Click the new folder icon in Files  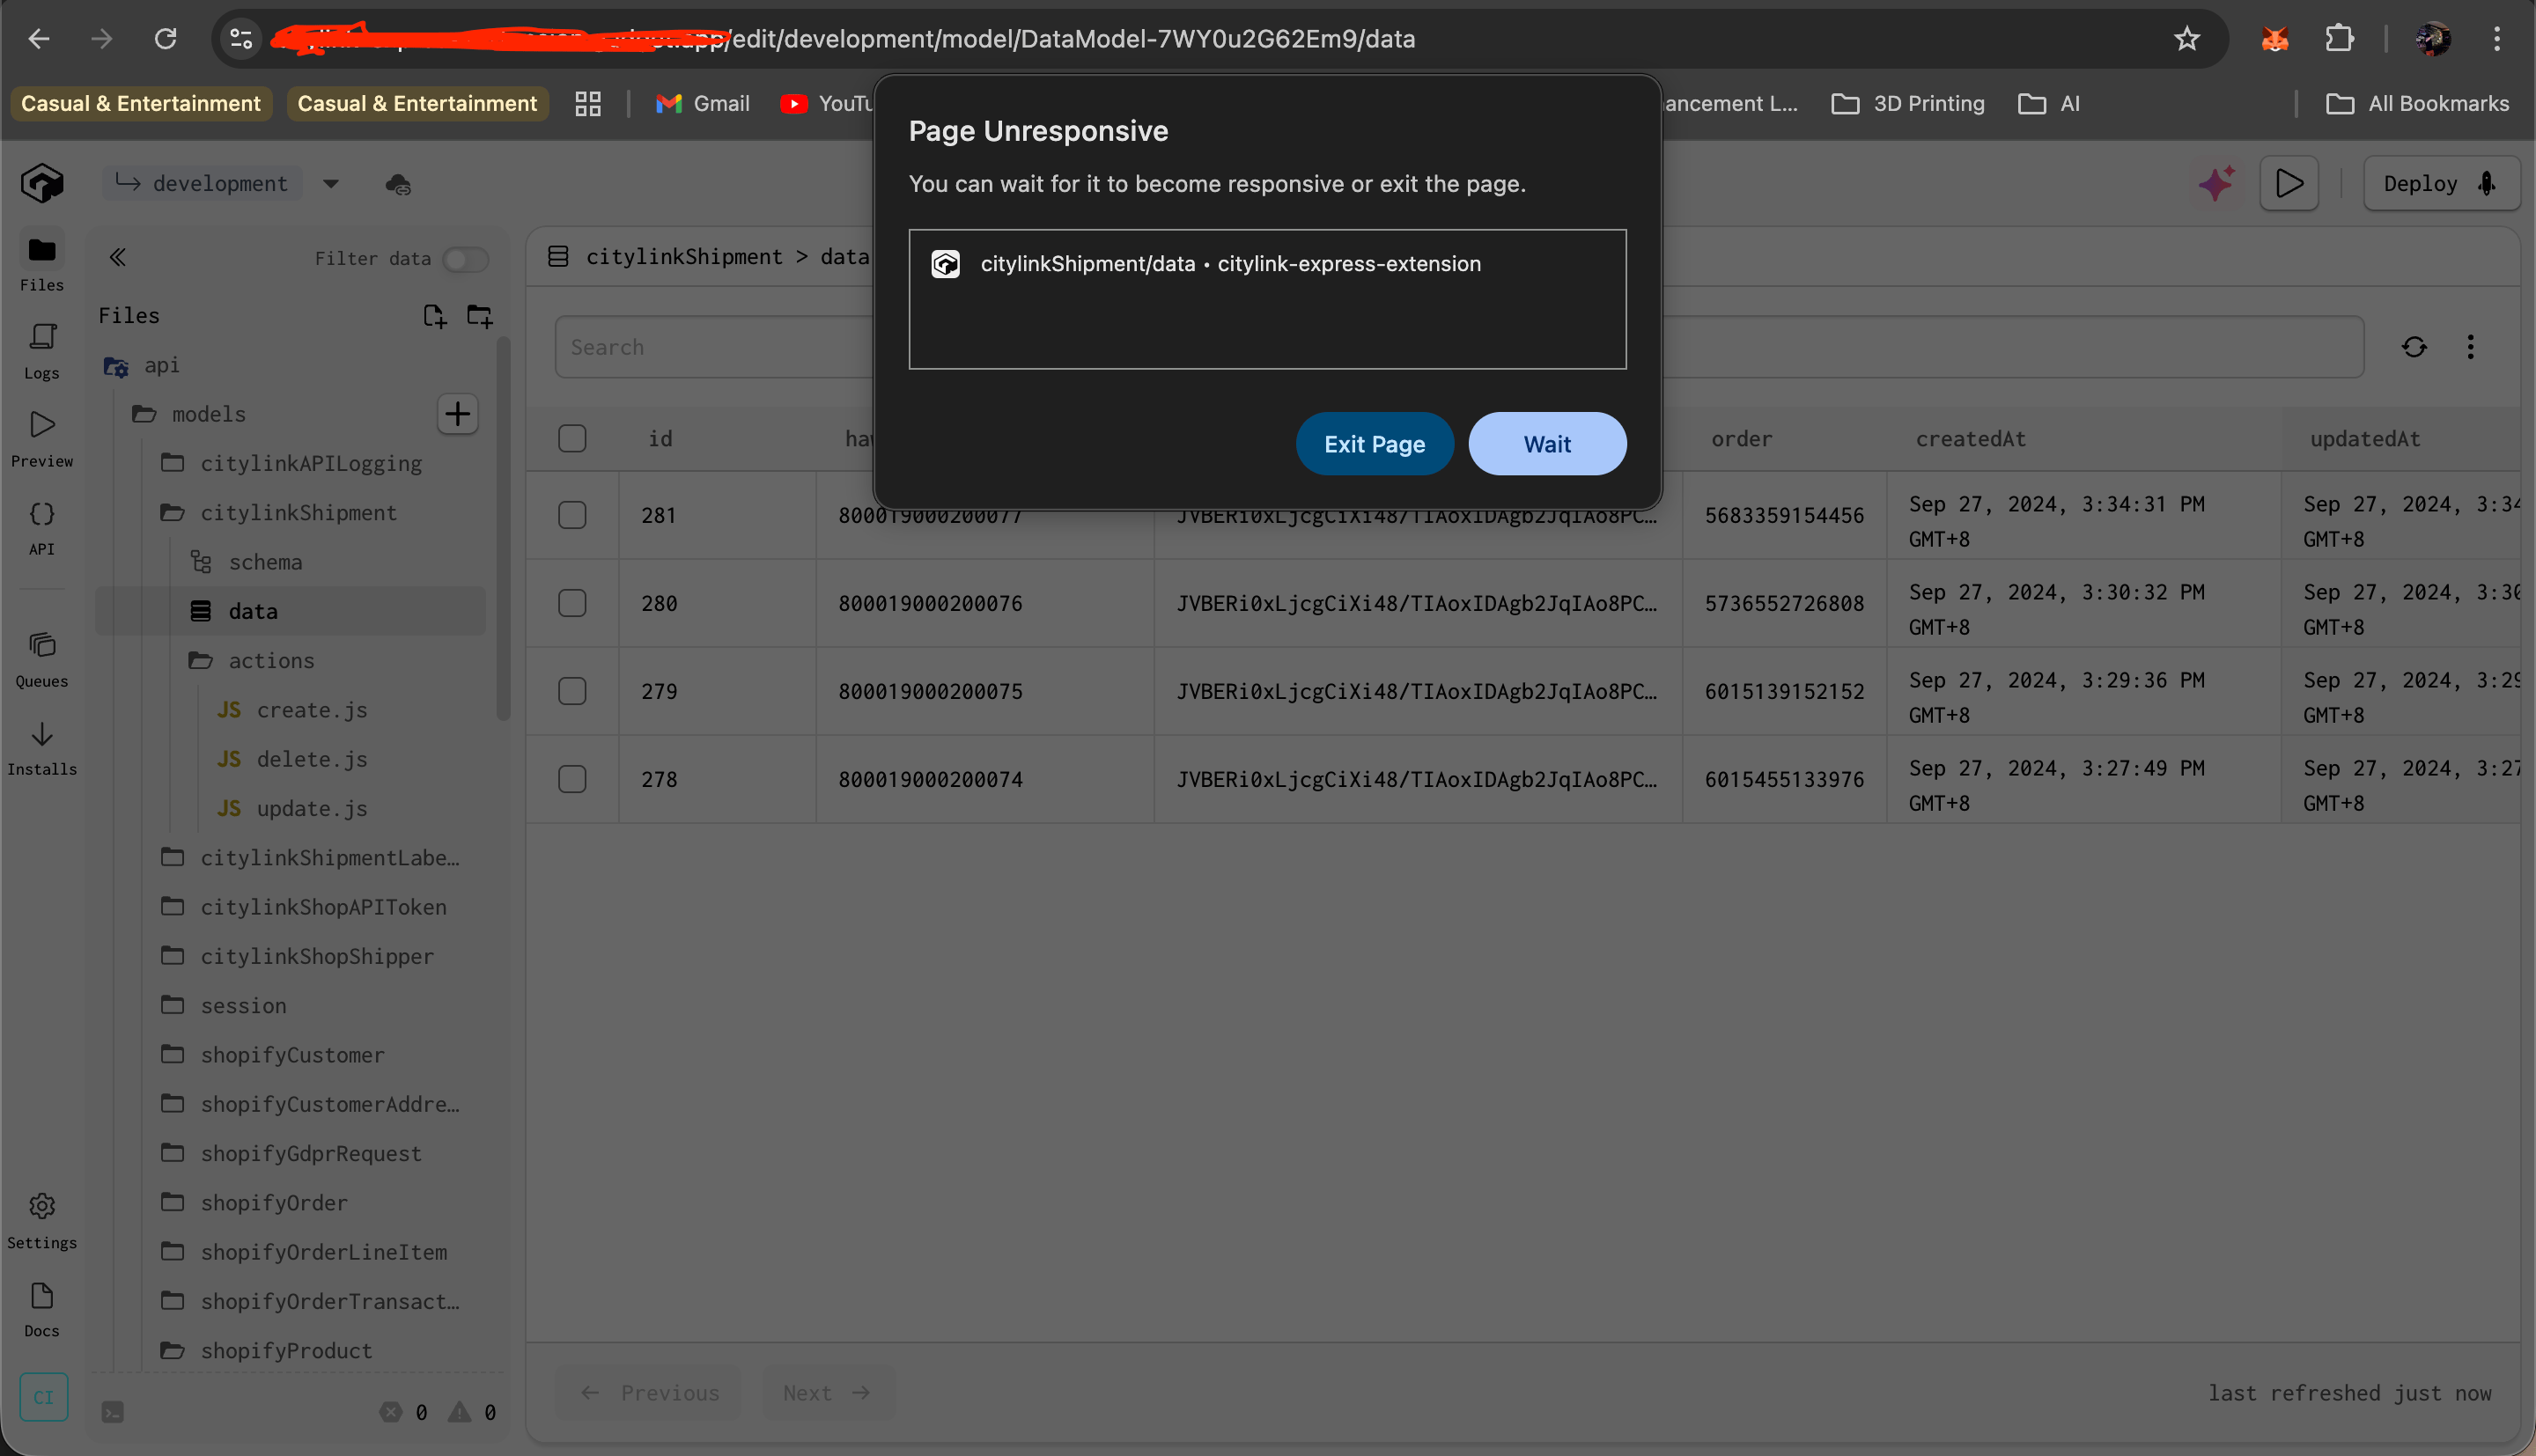pyautogui.click(x=480, y=316)
